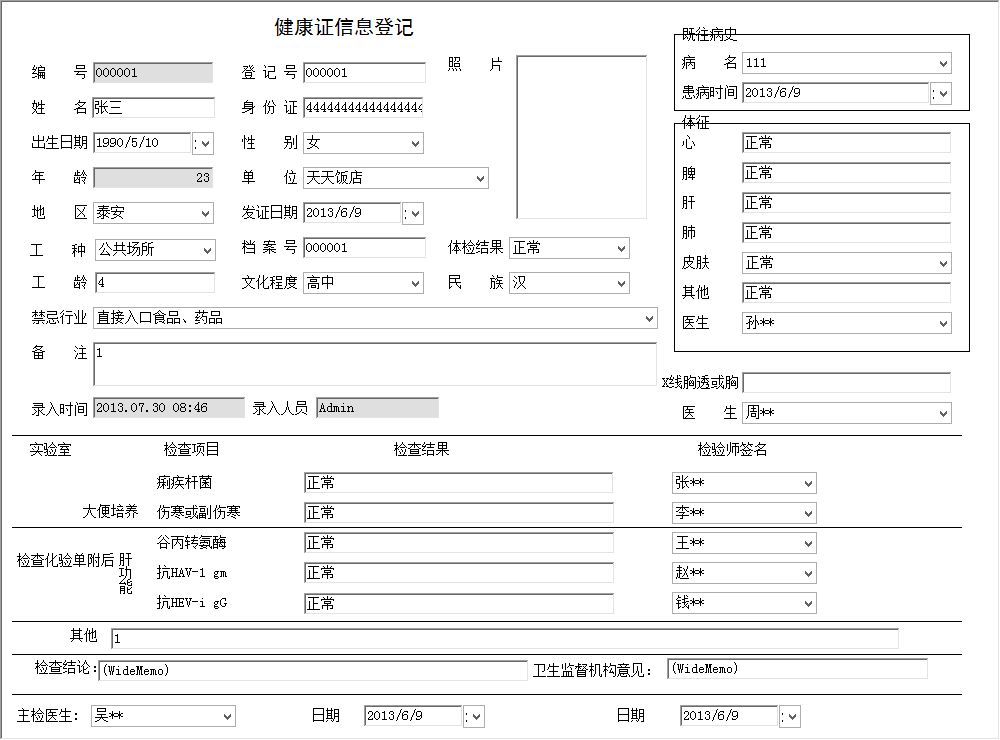1000x740 pixels.
Task: Click the 年龄 field showing 23
Action: click(x=153, y=178)
